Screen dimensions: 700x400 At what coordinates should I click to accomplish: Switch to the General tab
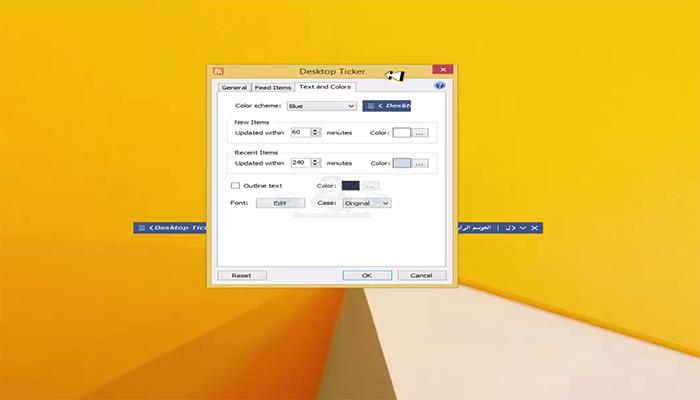click(x=234, y=88)
